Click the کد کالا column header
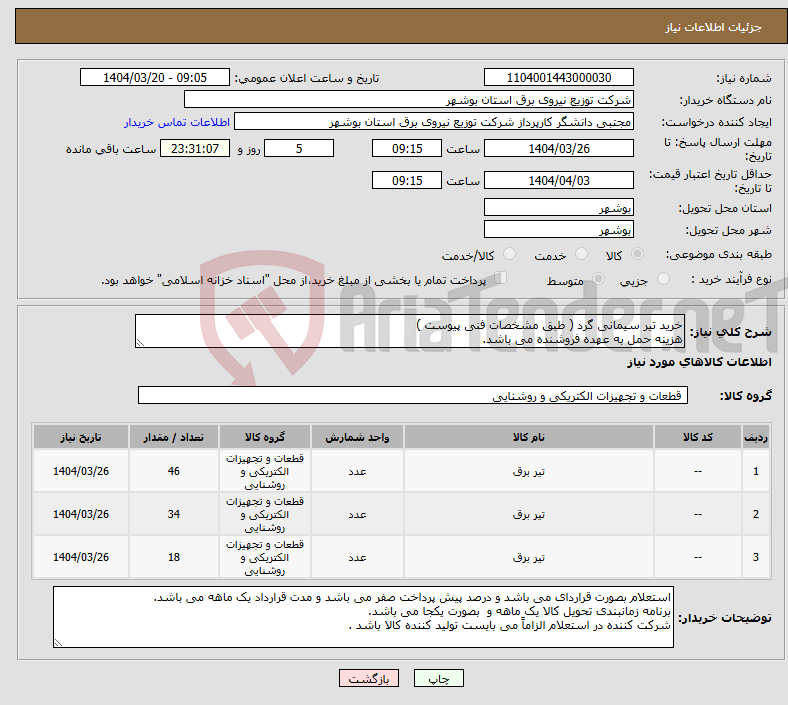 (x=698, y=437)
